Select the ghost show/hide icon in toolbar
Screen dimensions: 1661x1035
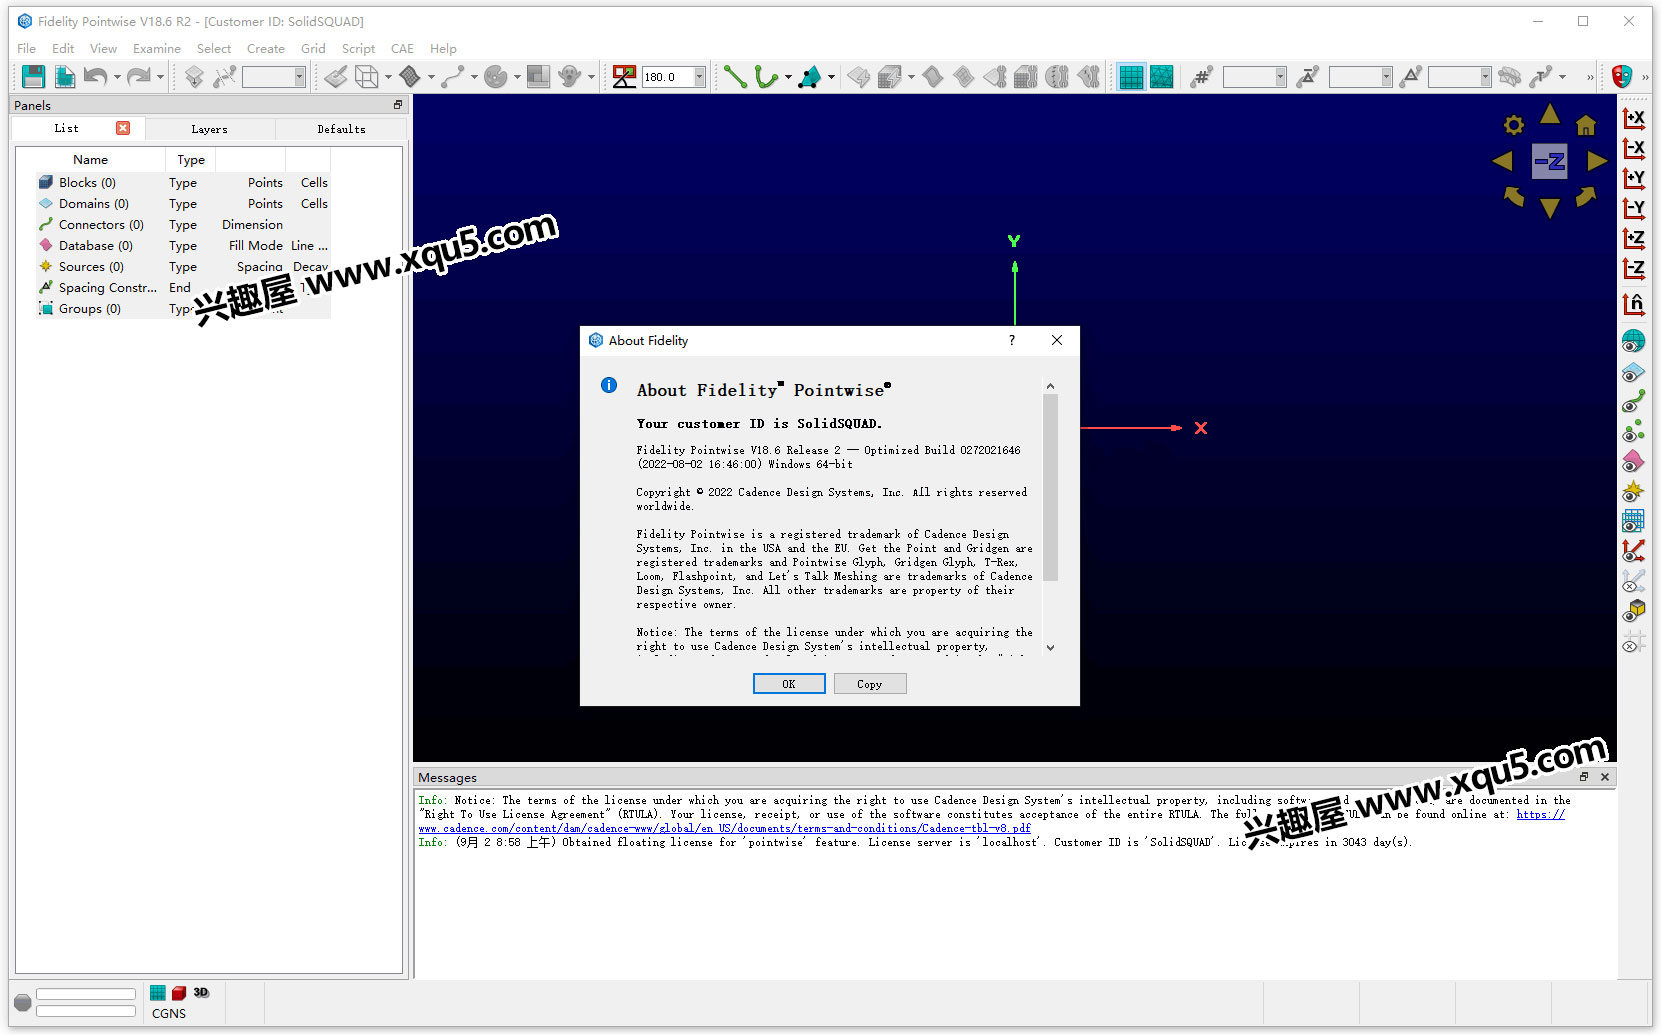point(570,76)
